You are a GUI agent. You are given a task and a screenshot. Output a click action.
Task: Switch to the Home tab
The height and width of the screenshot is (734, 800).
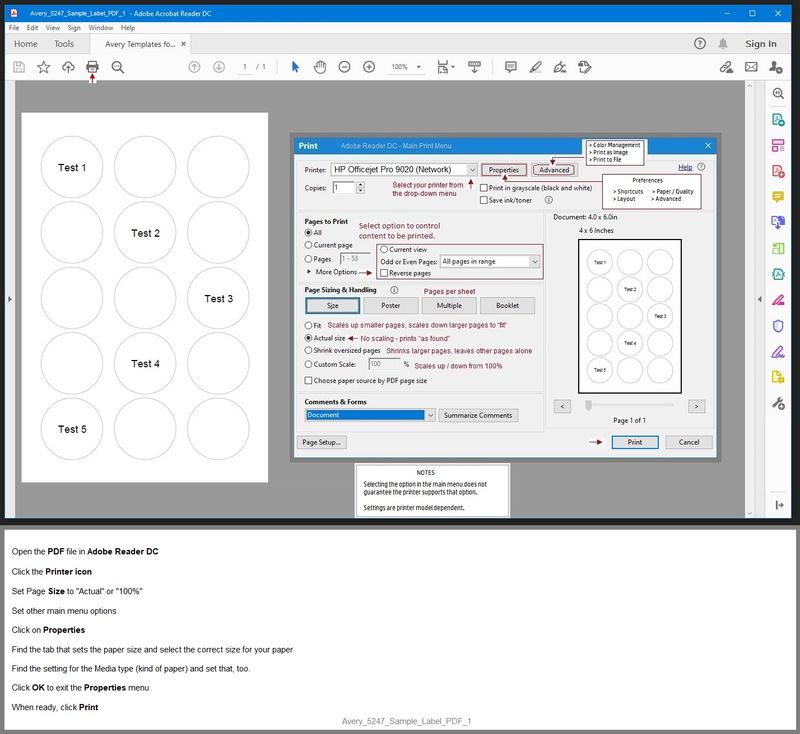tap(26, 44)
